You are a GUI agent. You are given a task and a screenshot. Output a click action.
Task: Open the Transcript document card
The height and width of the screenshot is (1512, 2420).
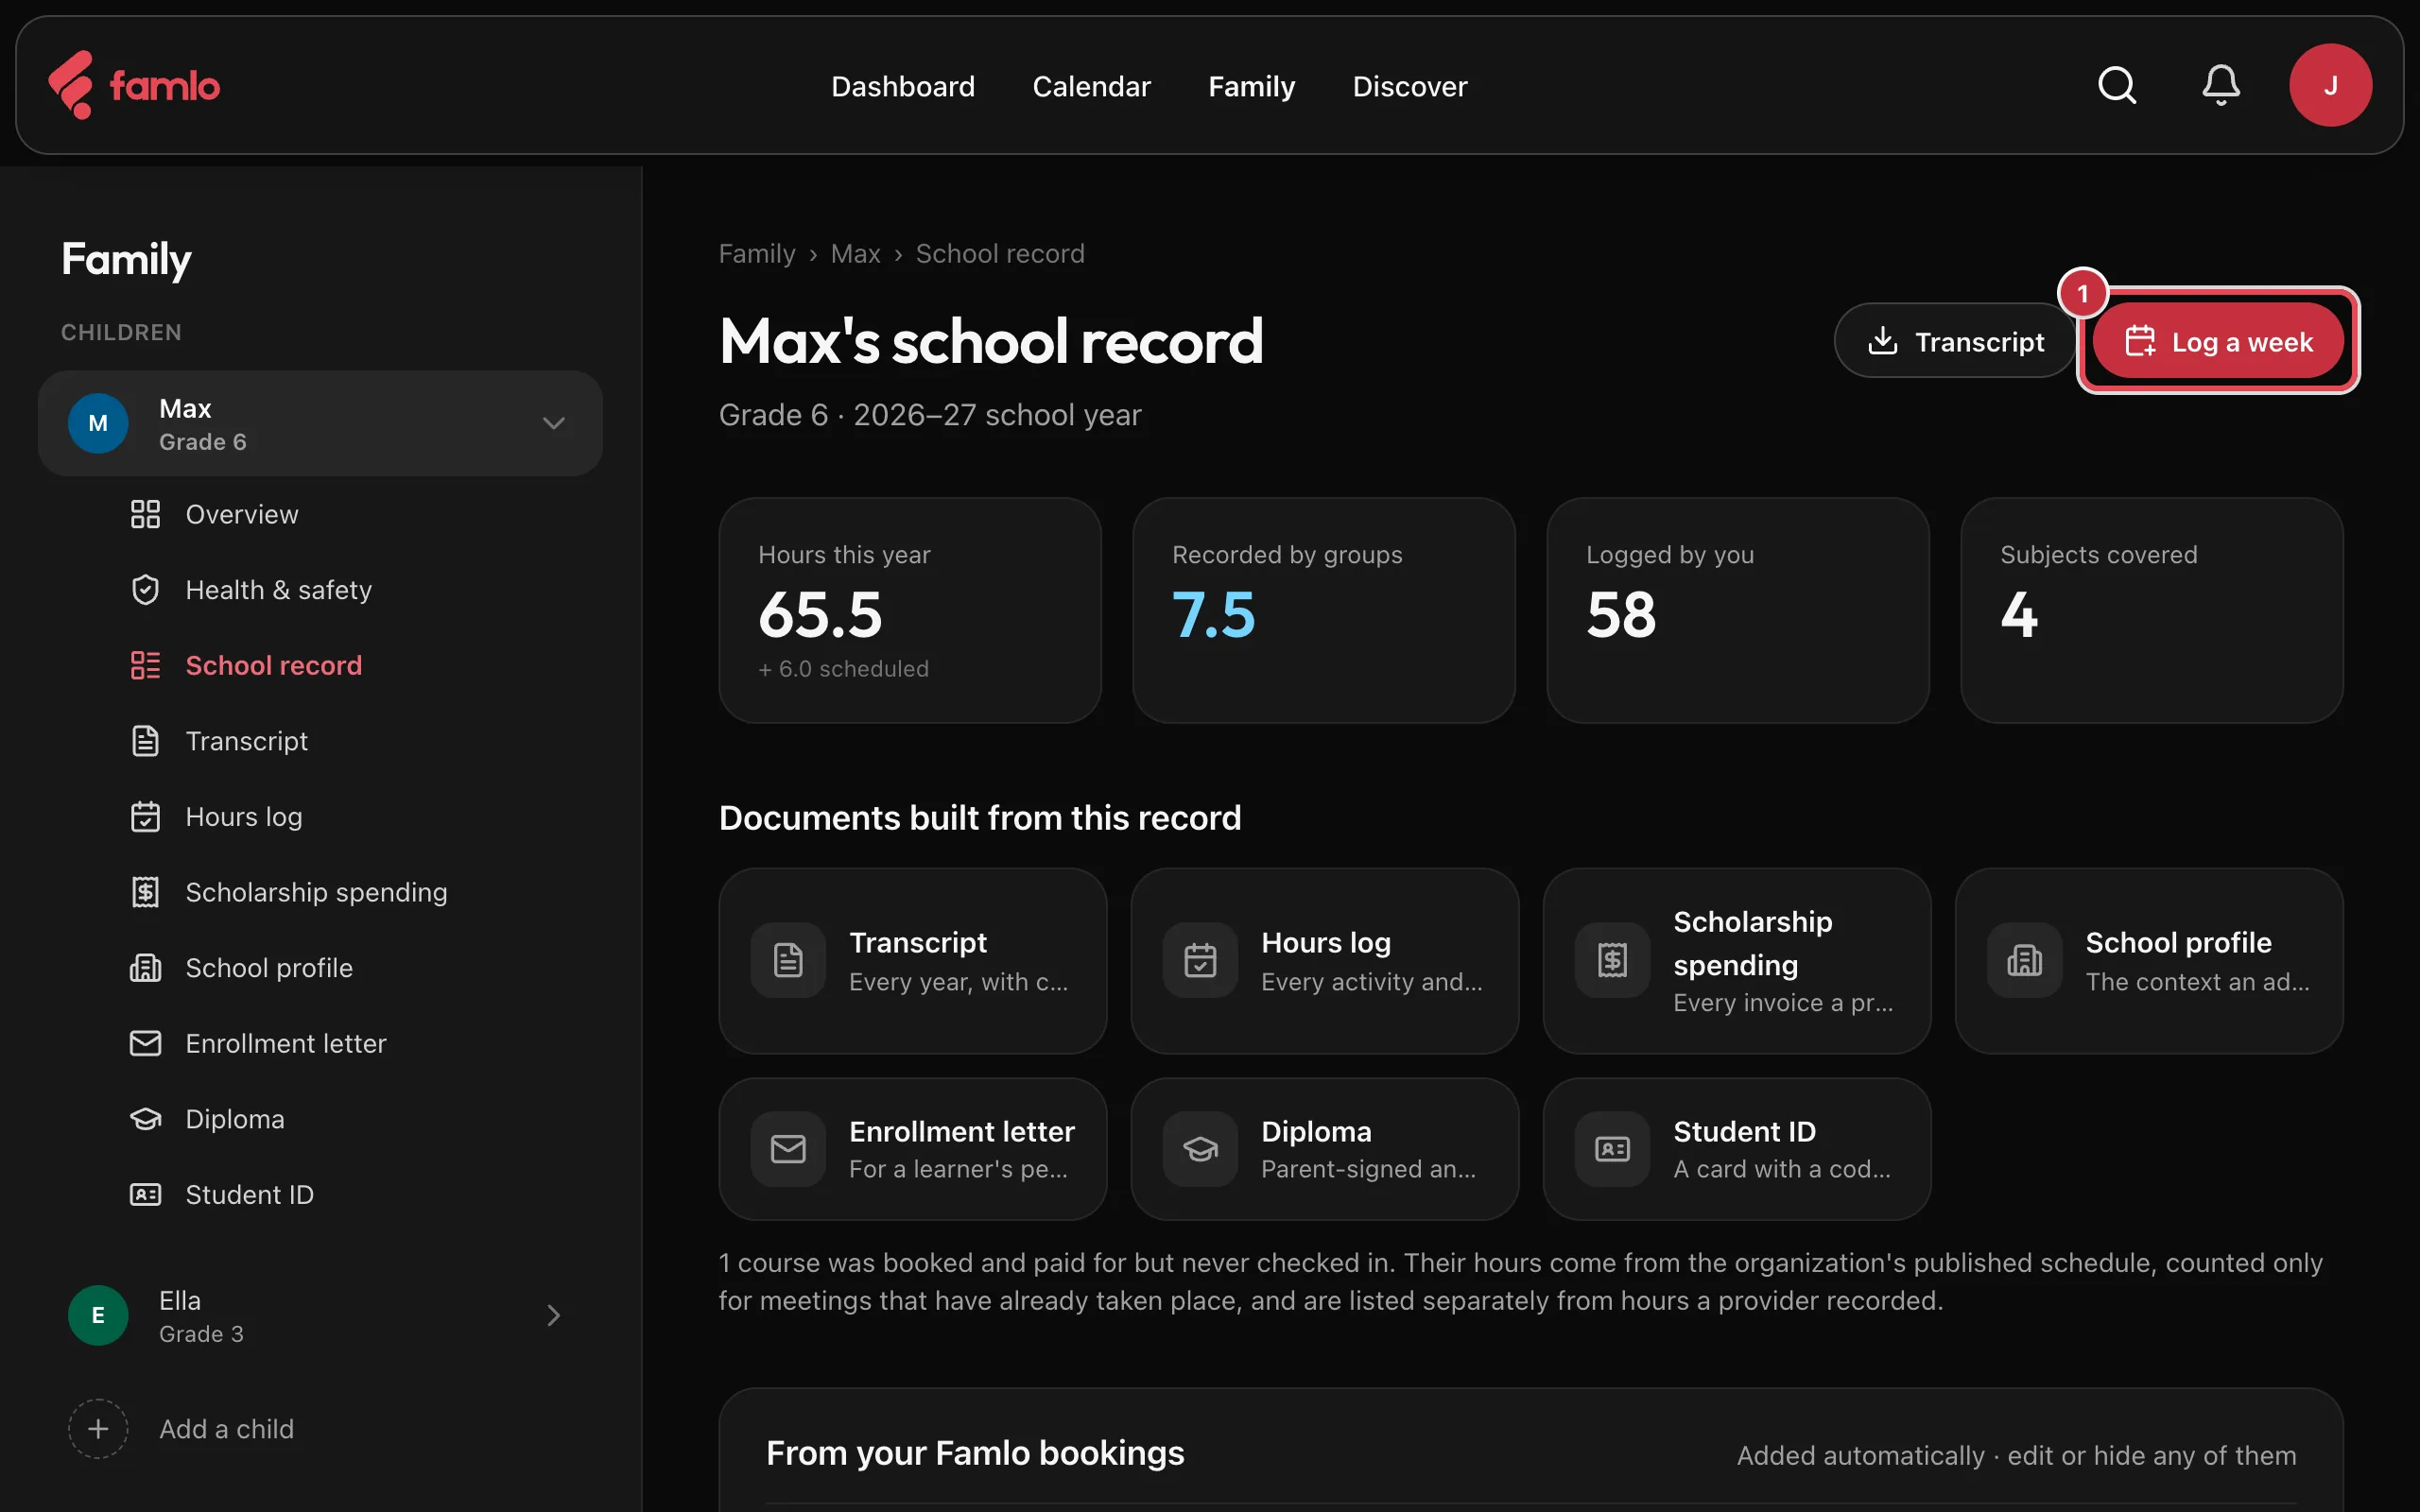click(x=912, y=960)
